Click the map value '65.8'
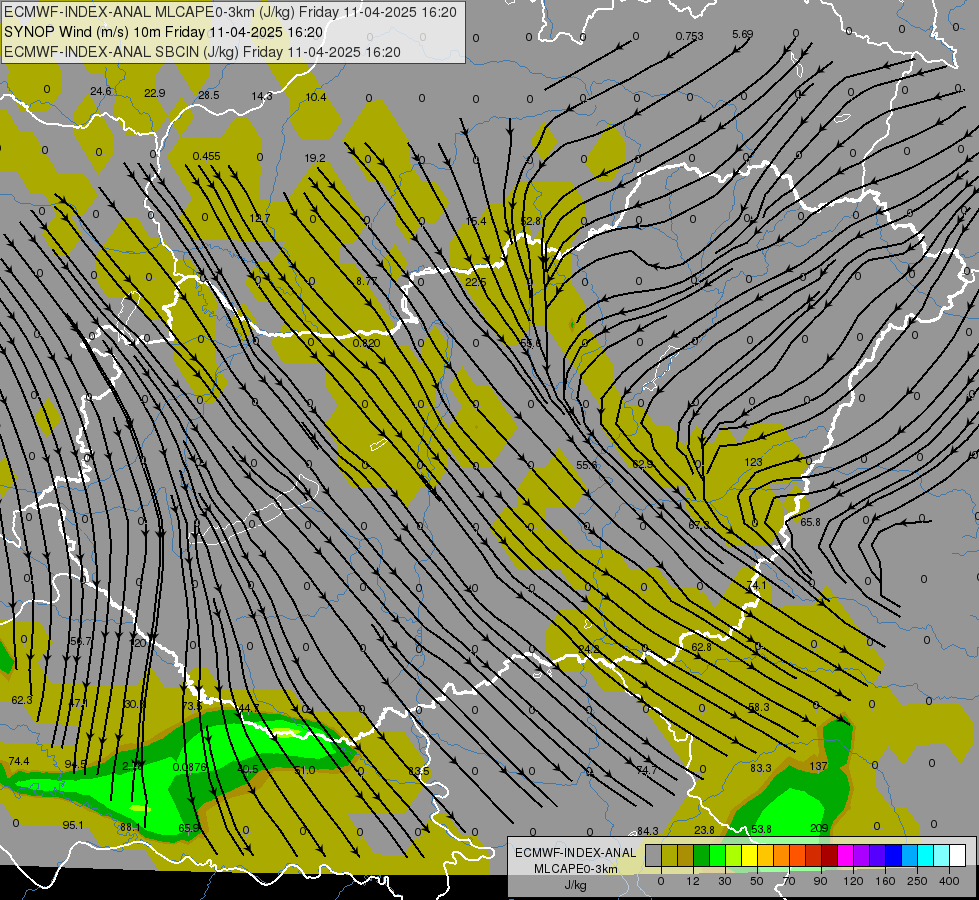The width and height of the screenshot is (979, 900). pos(810,522)
